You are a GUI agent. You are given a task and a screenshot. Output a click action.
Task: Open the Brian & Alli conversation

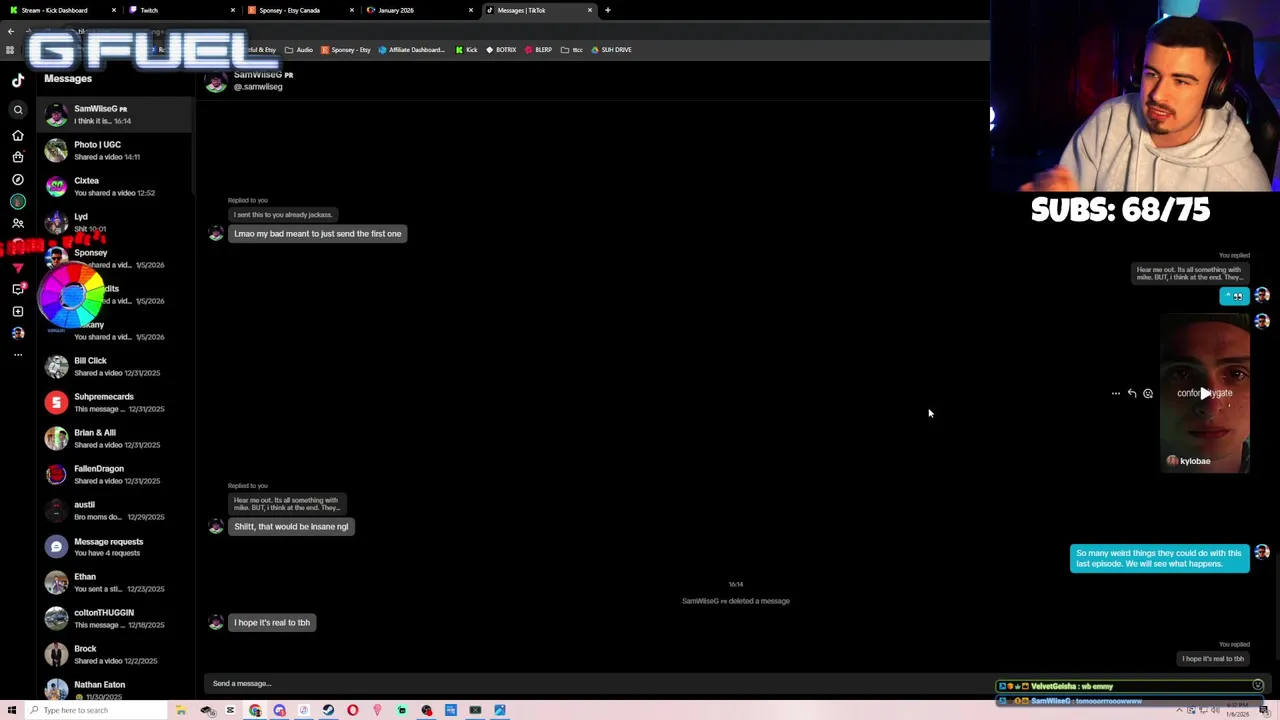[x=115, y=439]
